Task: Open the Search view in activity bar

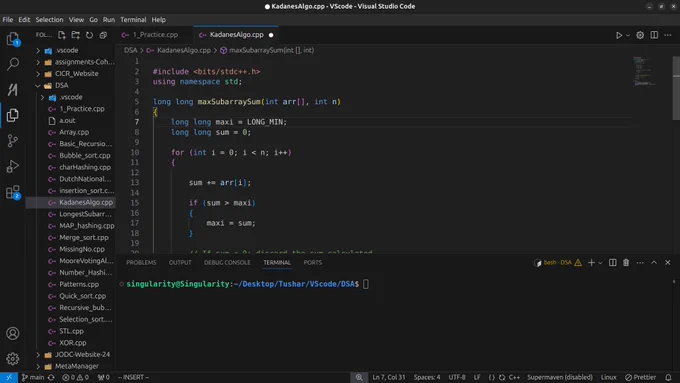Action: [13, 64]
